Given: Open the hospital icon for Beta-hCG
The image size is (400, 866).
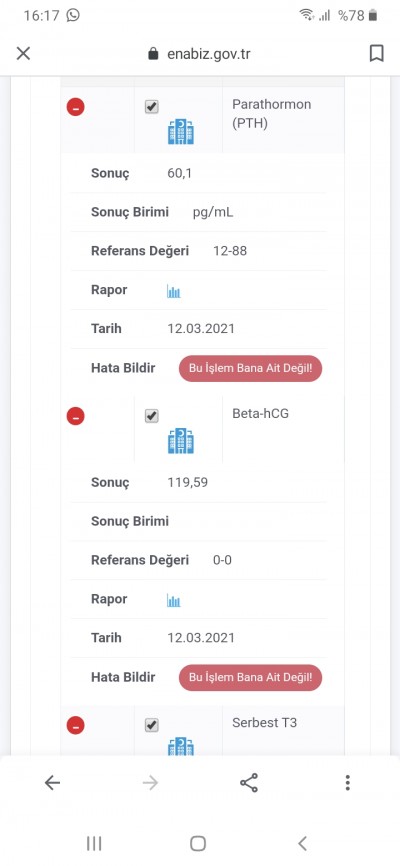Looking at the screenshot, I should click(x=181, y=441).
